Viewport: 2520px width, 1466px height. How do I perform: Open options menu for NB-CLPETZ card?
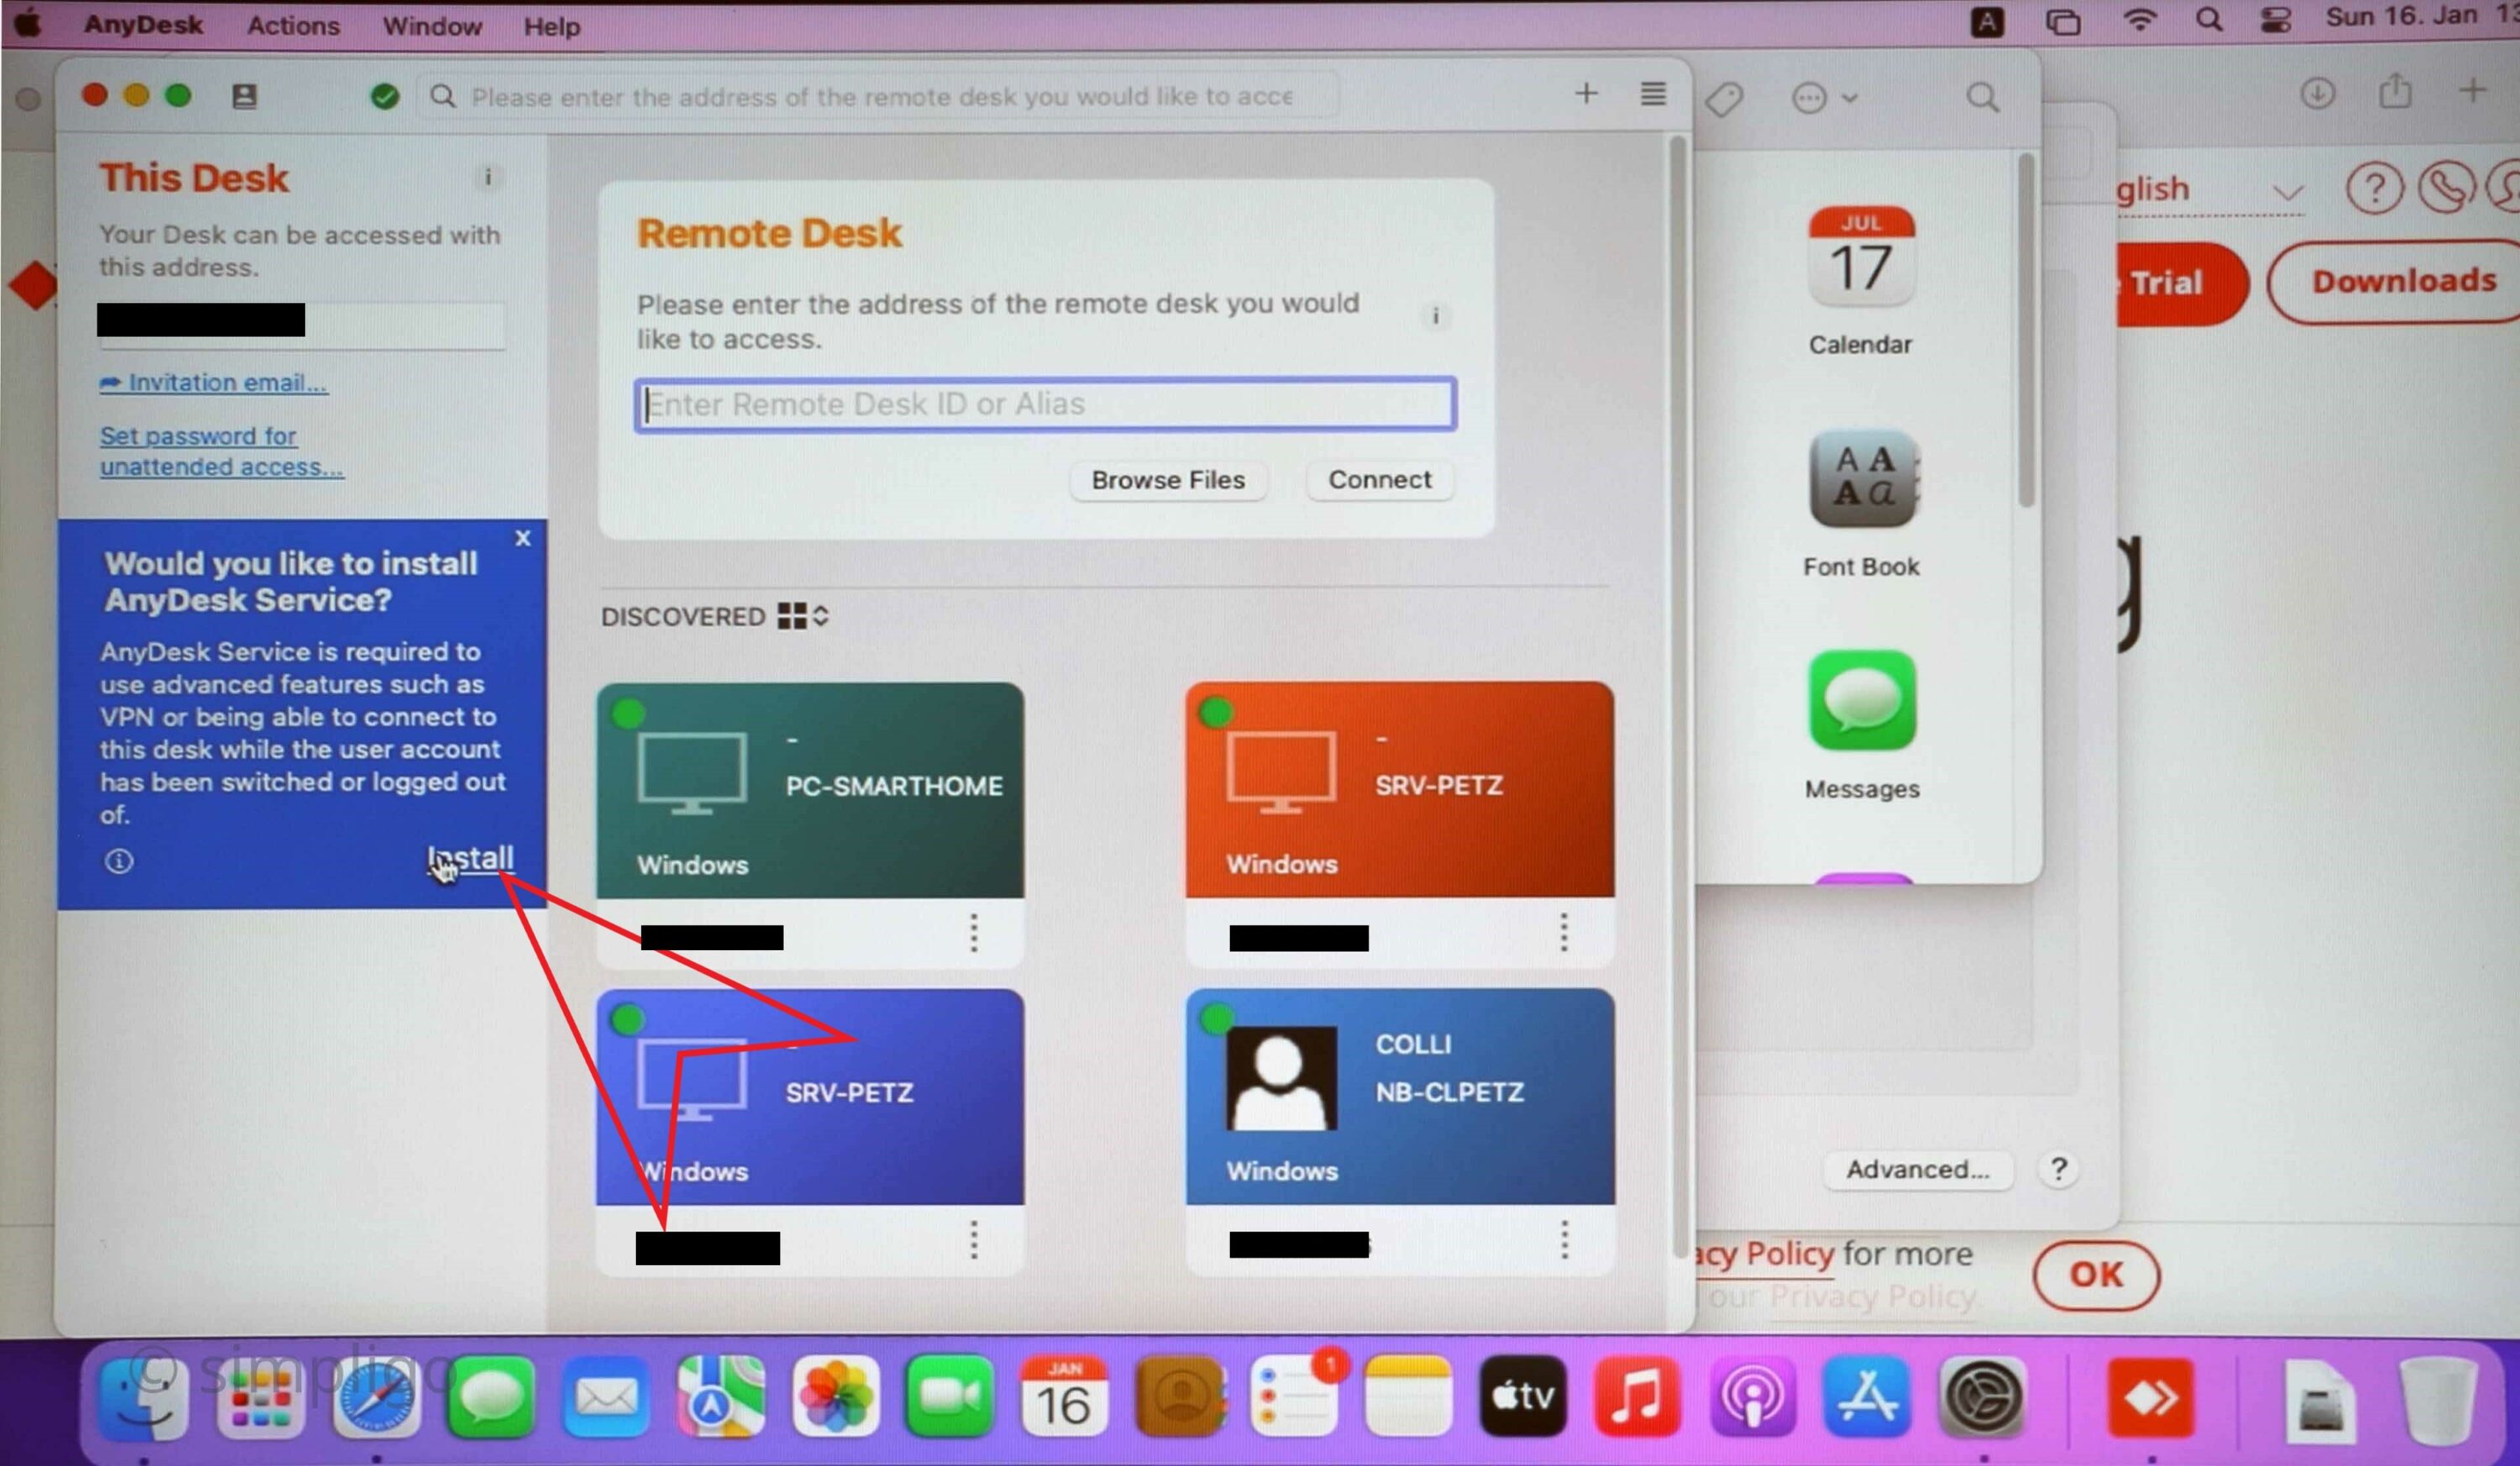(1564, 1239)
